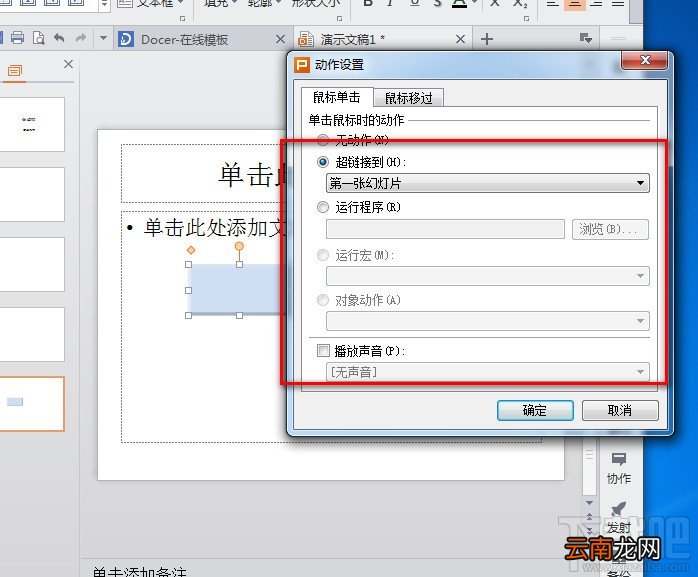Image resolution: width=698 pixels, height=577 pixels.
Task: Select the fifth slide thumbnail with blue shape
Action: (x=32, y=404)
